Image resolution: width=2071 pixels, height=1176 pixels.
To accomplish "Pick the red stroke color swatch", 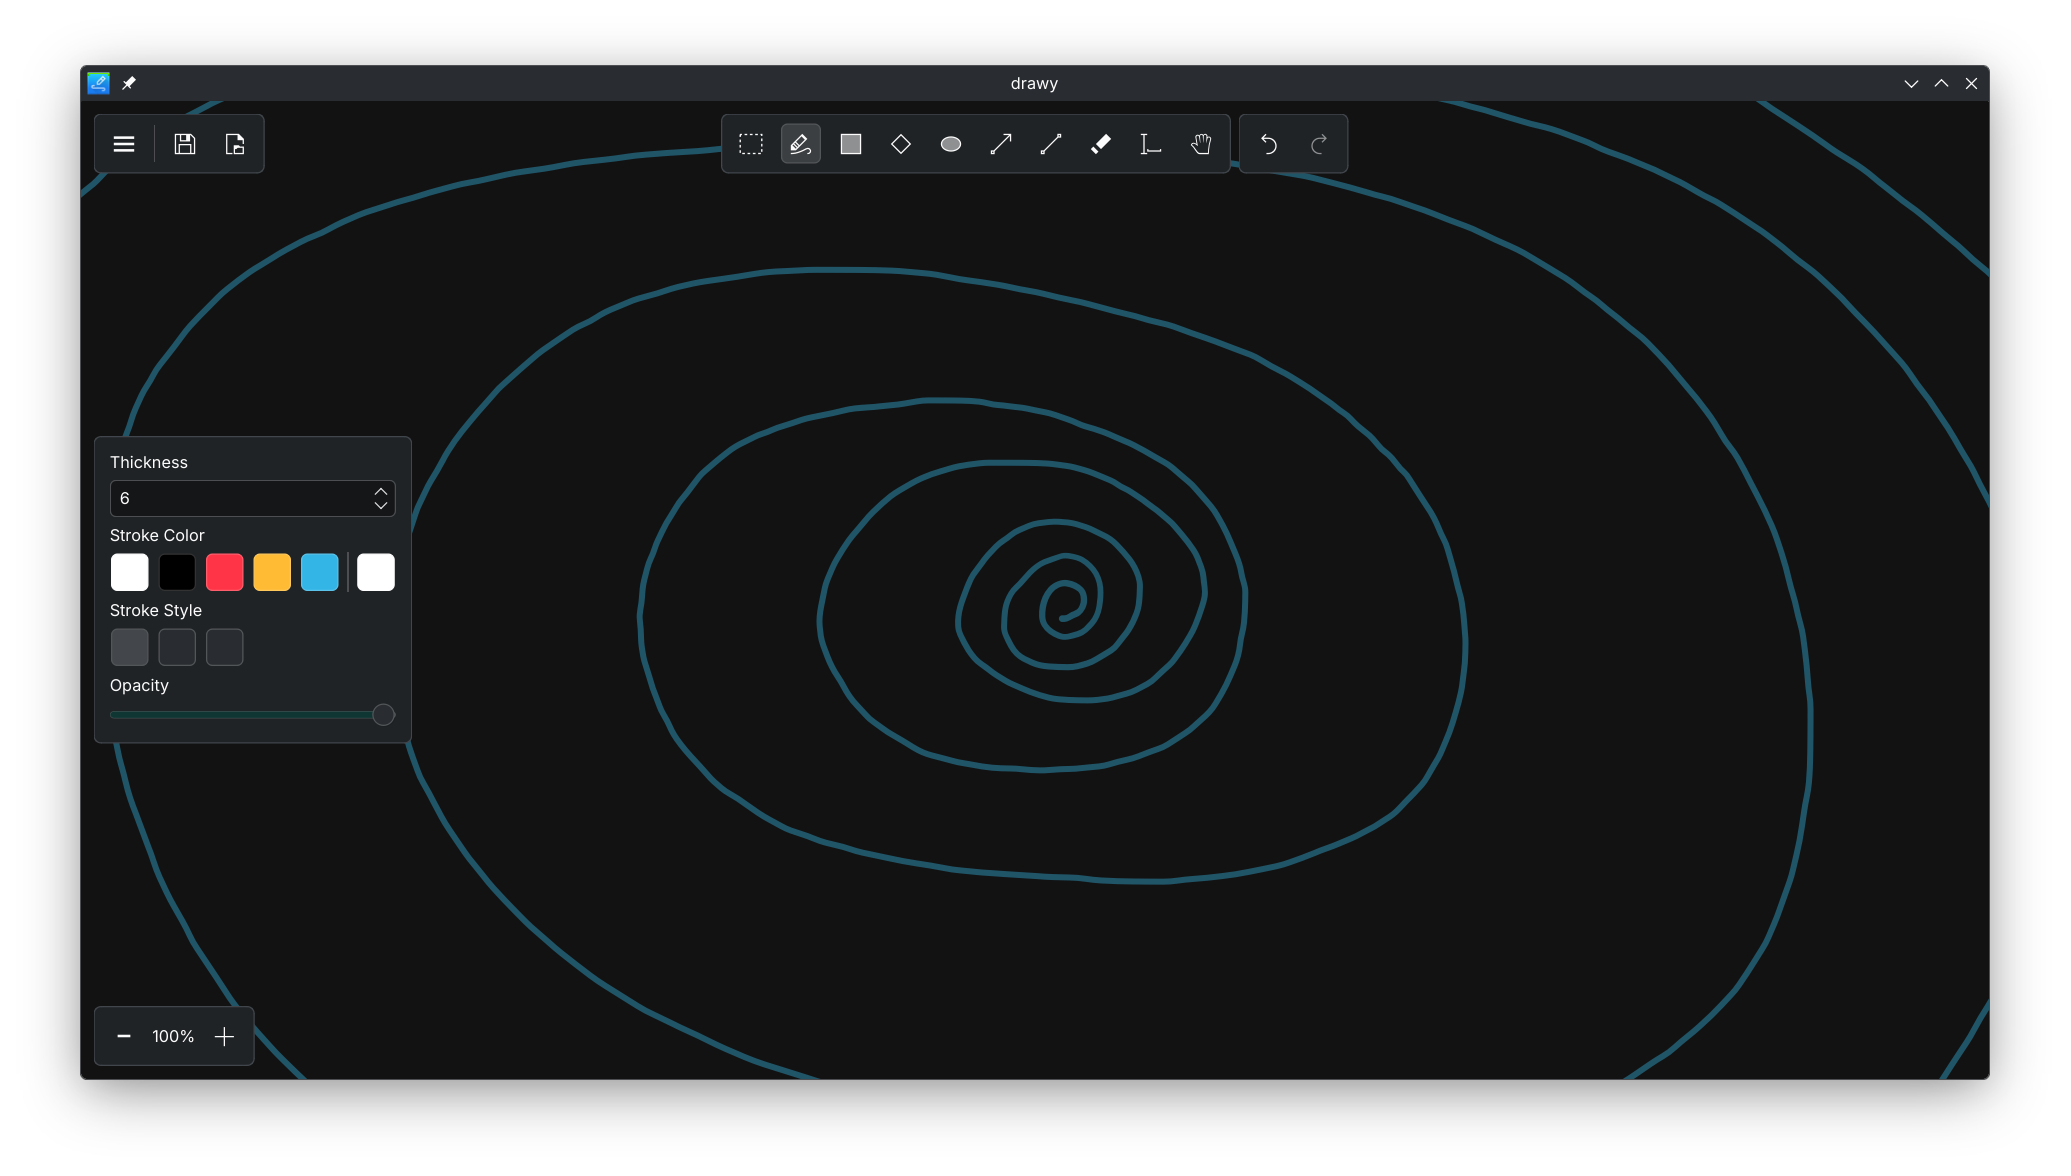I will point(224,572).
